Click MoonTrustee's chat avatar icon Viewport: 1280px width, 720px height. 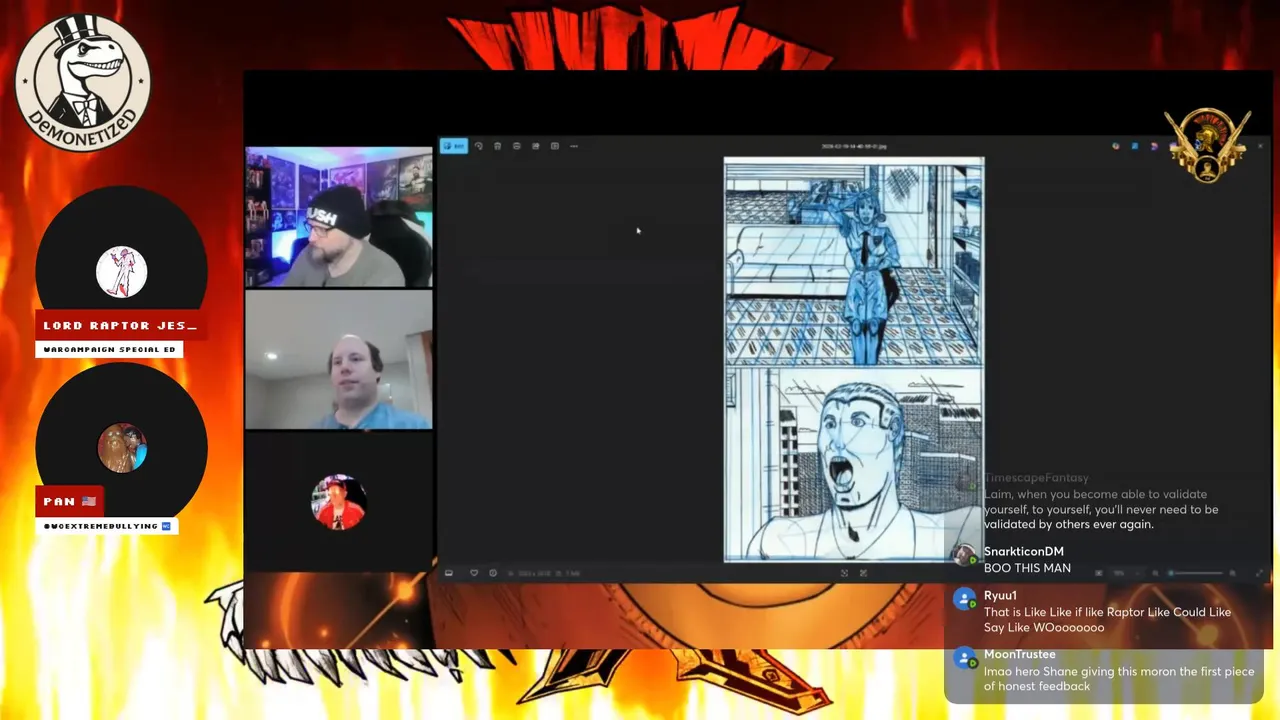tap(964, 658)
